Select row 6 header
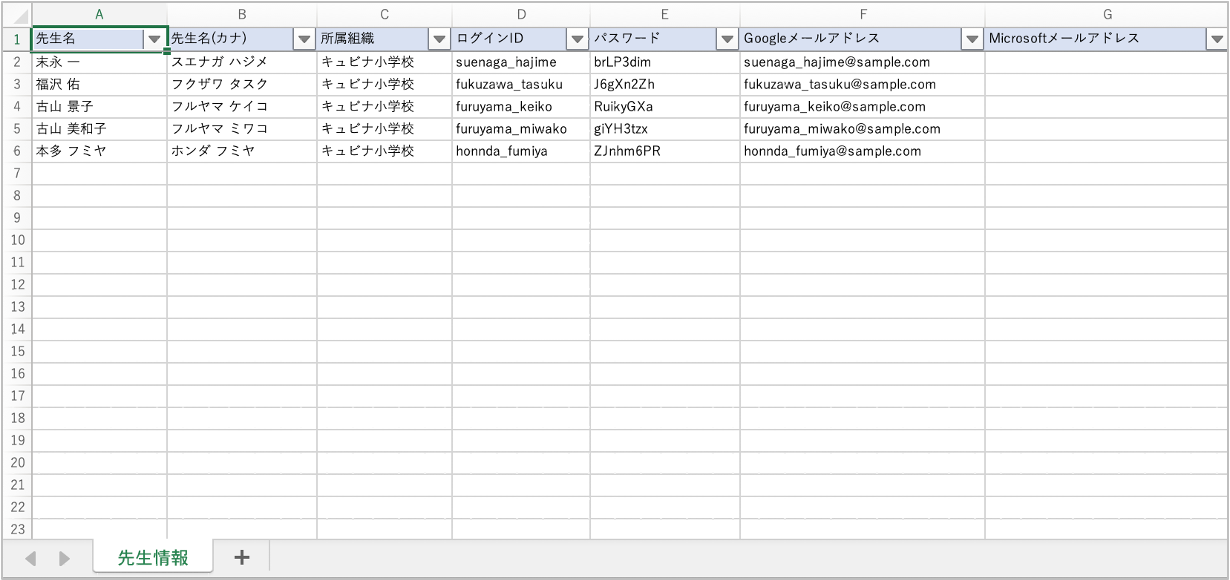The image size is (1230, 580). tap(16, 151)
